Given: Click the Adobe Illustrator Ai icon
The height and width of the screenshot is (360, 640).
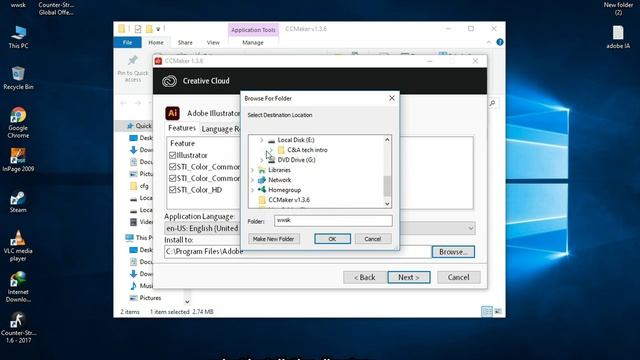Looking at the screenshot, I should tap(172, 113).
